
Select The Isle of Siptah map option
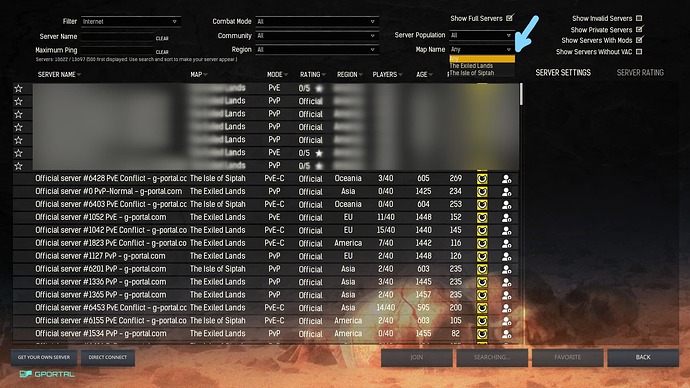coord(472,73)
